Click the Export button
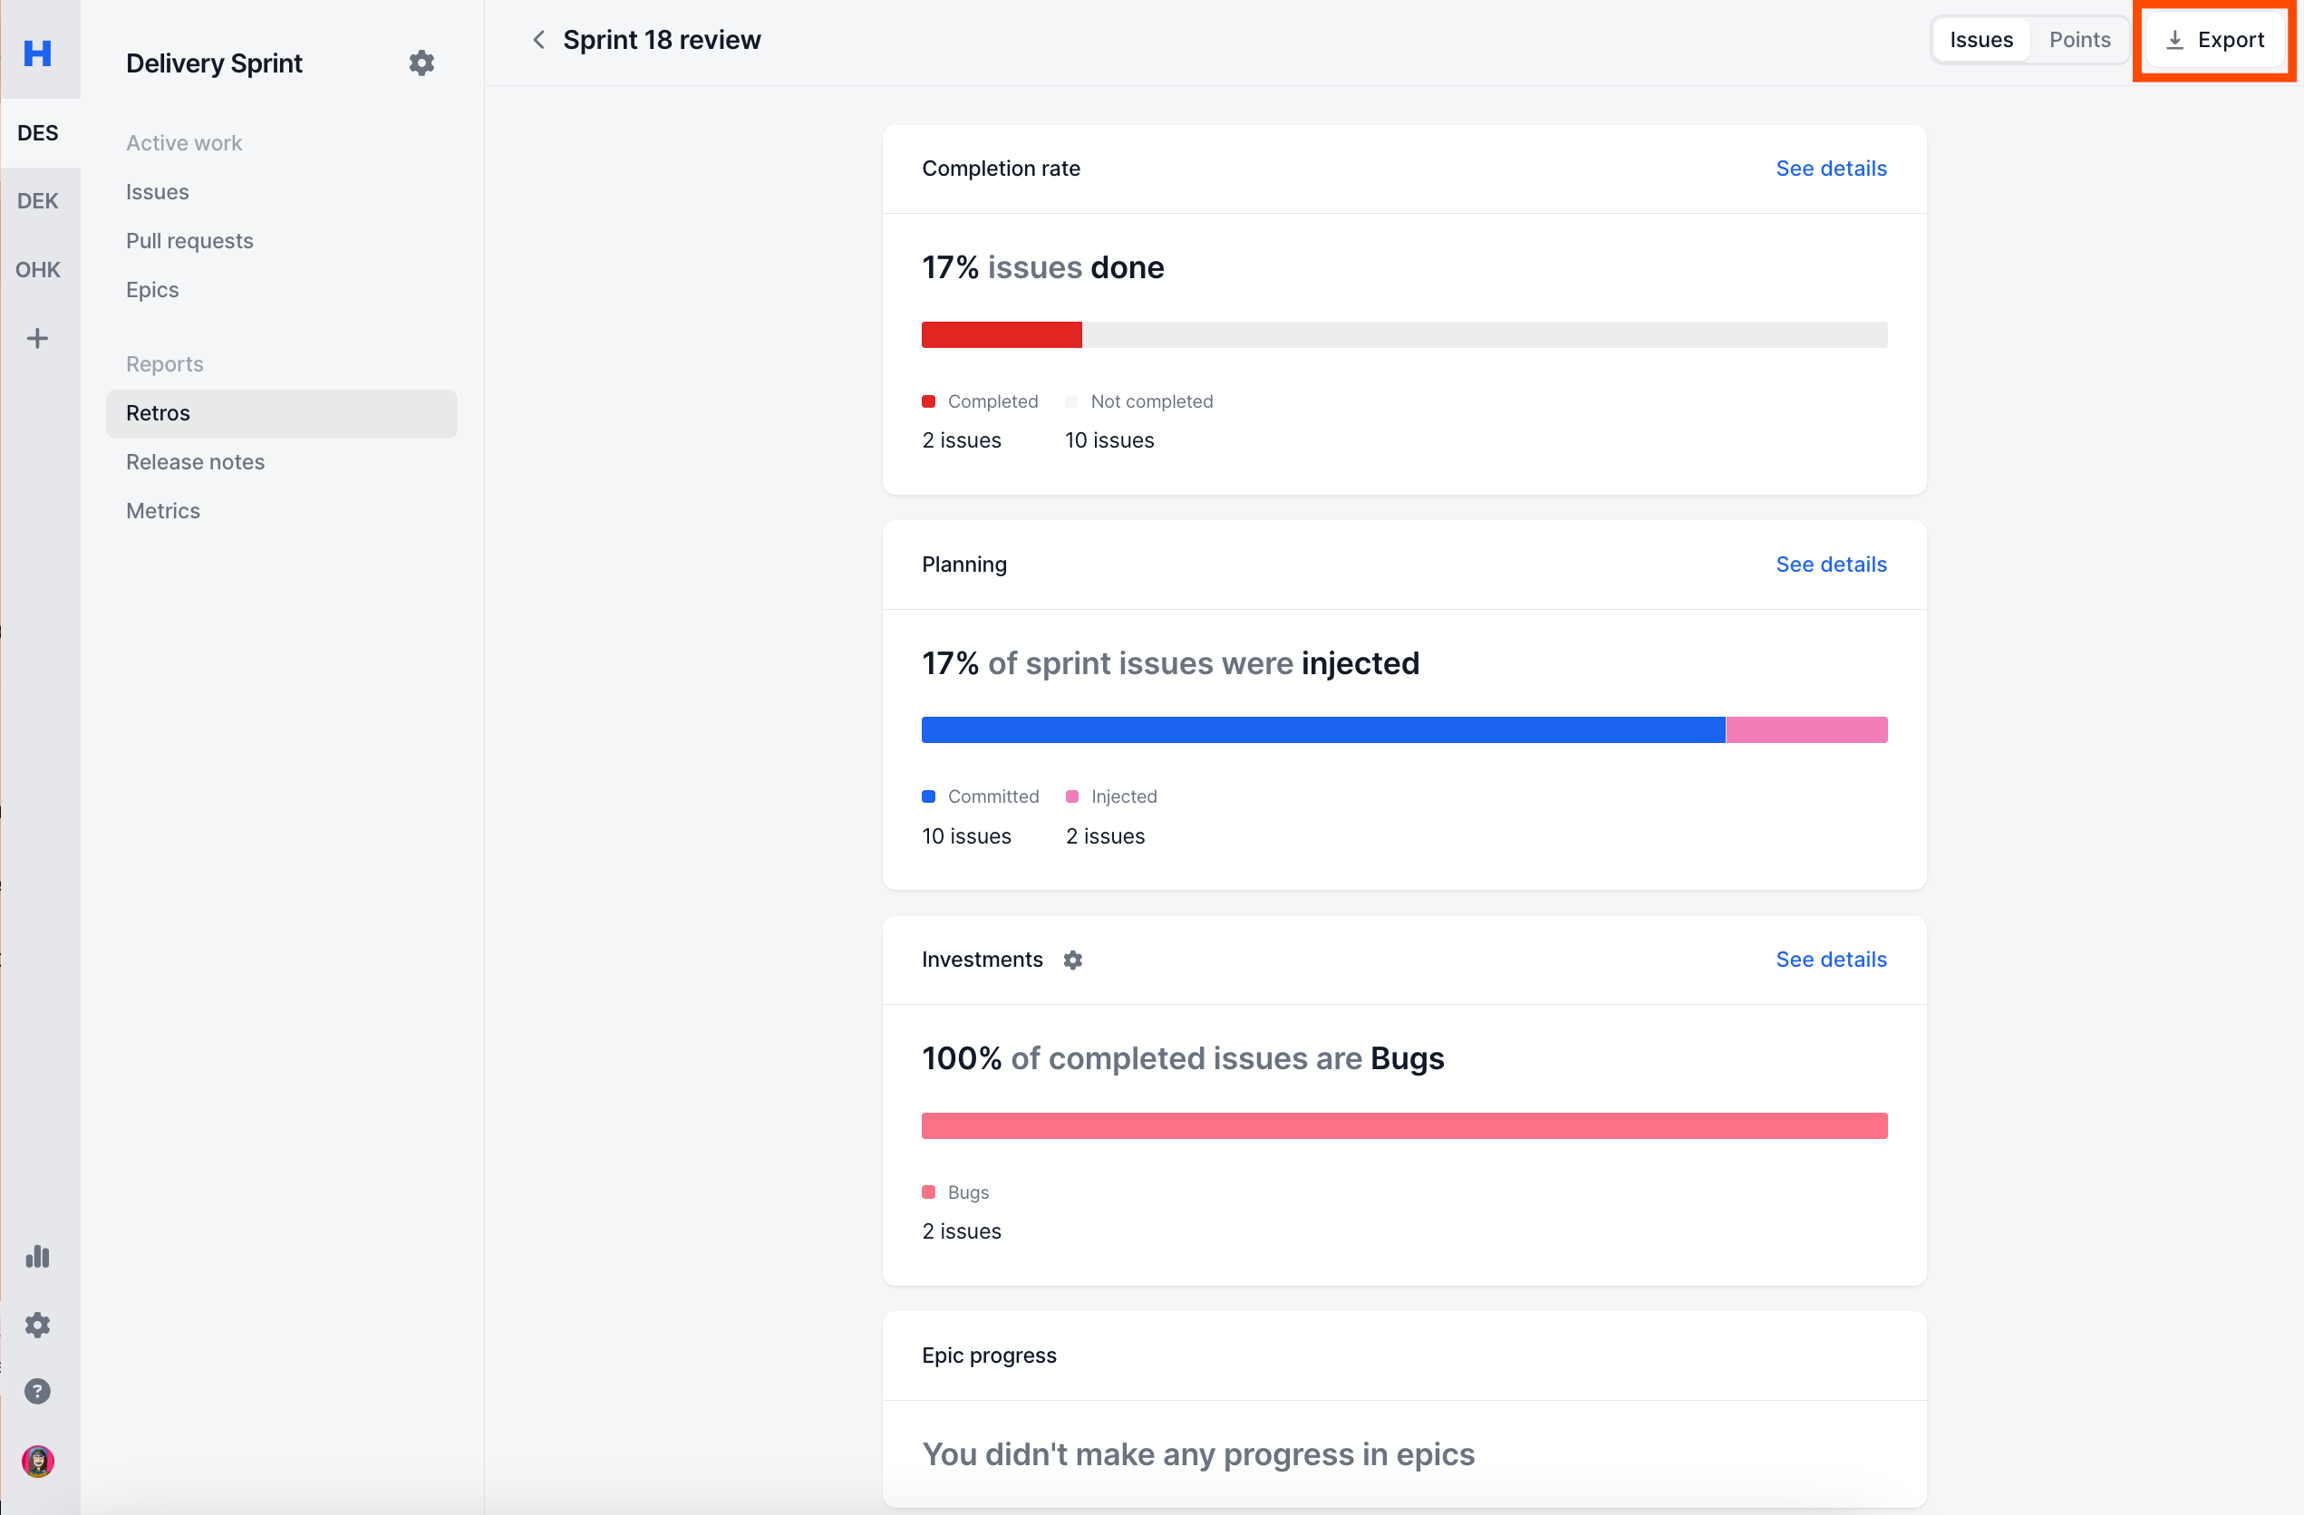This screenshot has height=1515, width=2304. pos(2215,40)
